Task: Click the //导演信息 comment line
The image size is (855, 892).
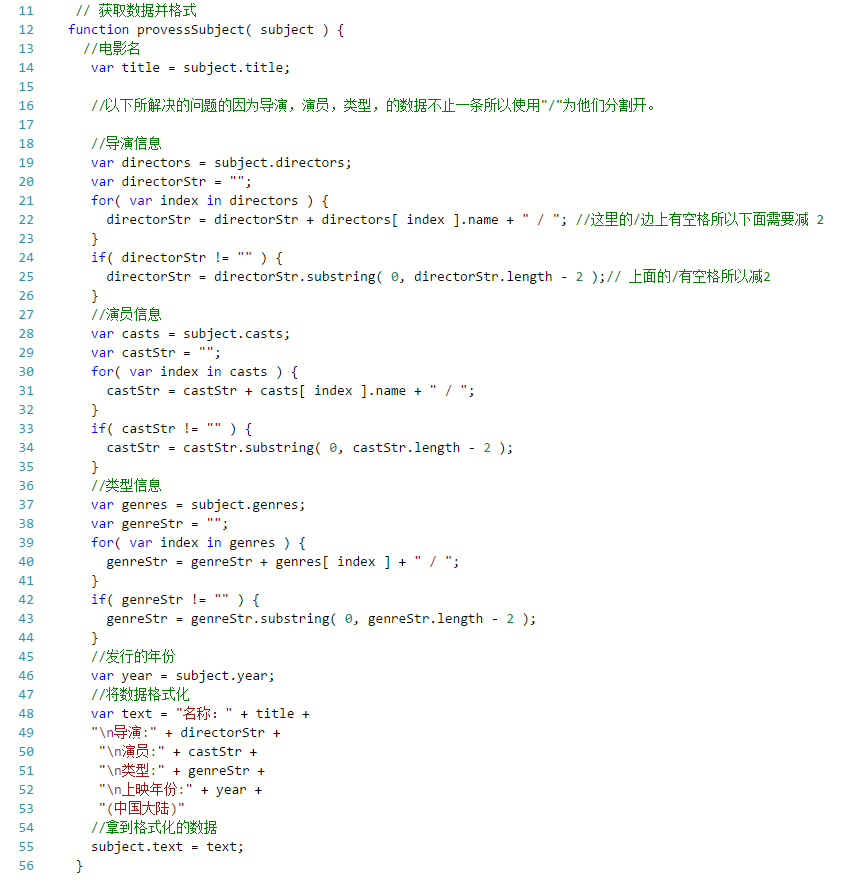Action: pos(126,143)
